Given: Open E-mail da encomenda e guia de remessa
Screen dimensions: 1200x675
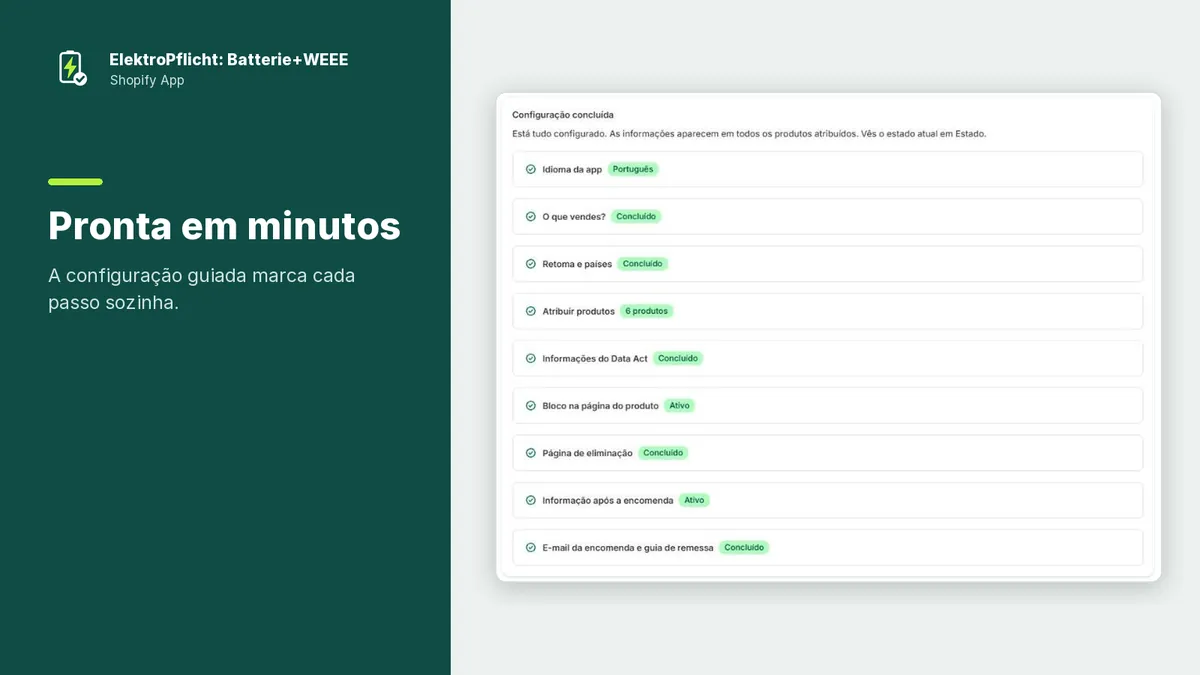Looking at the screenshot, I should pos(827,548).
